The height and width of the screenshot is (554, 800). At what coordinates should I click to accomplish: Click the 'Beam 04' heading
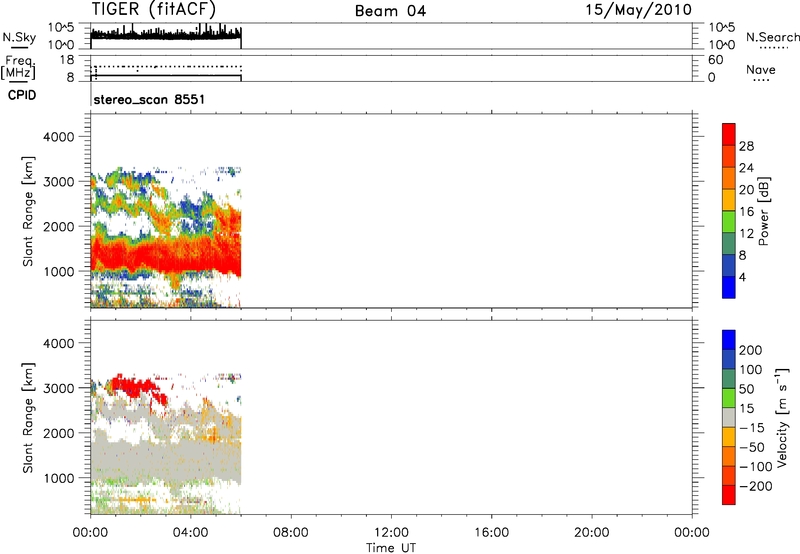[390, 11]
